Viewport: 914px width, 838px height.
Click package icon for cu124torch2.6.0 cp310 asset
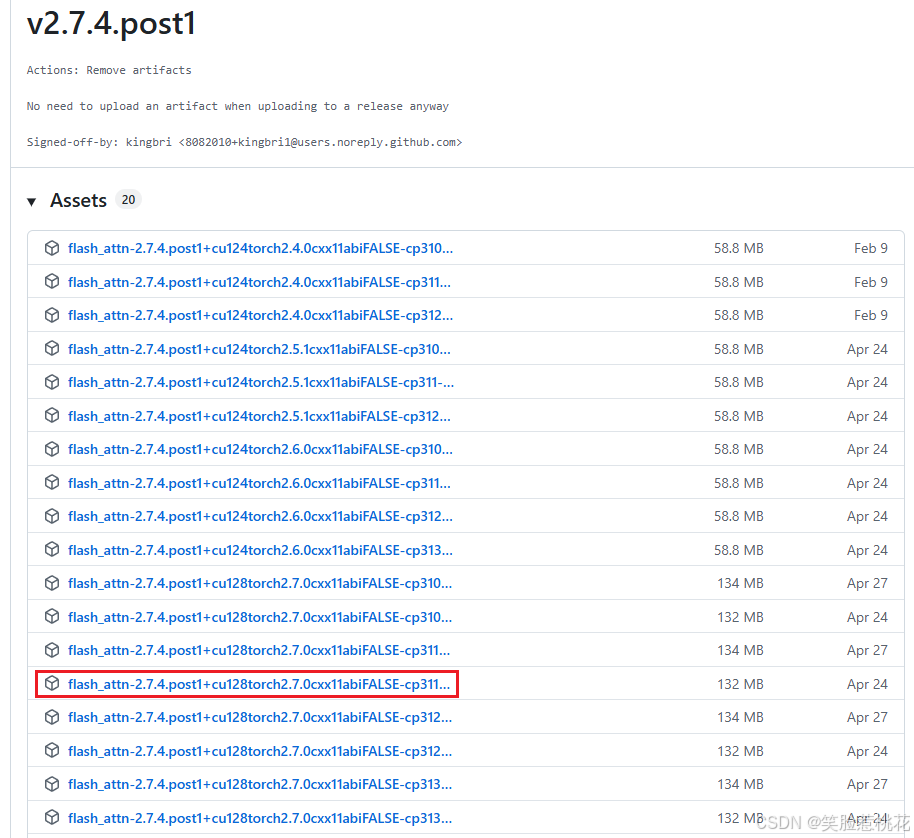point(52,449)
